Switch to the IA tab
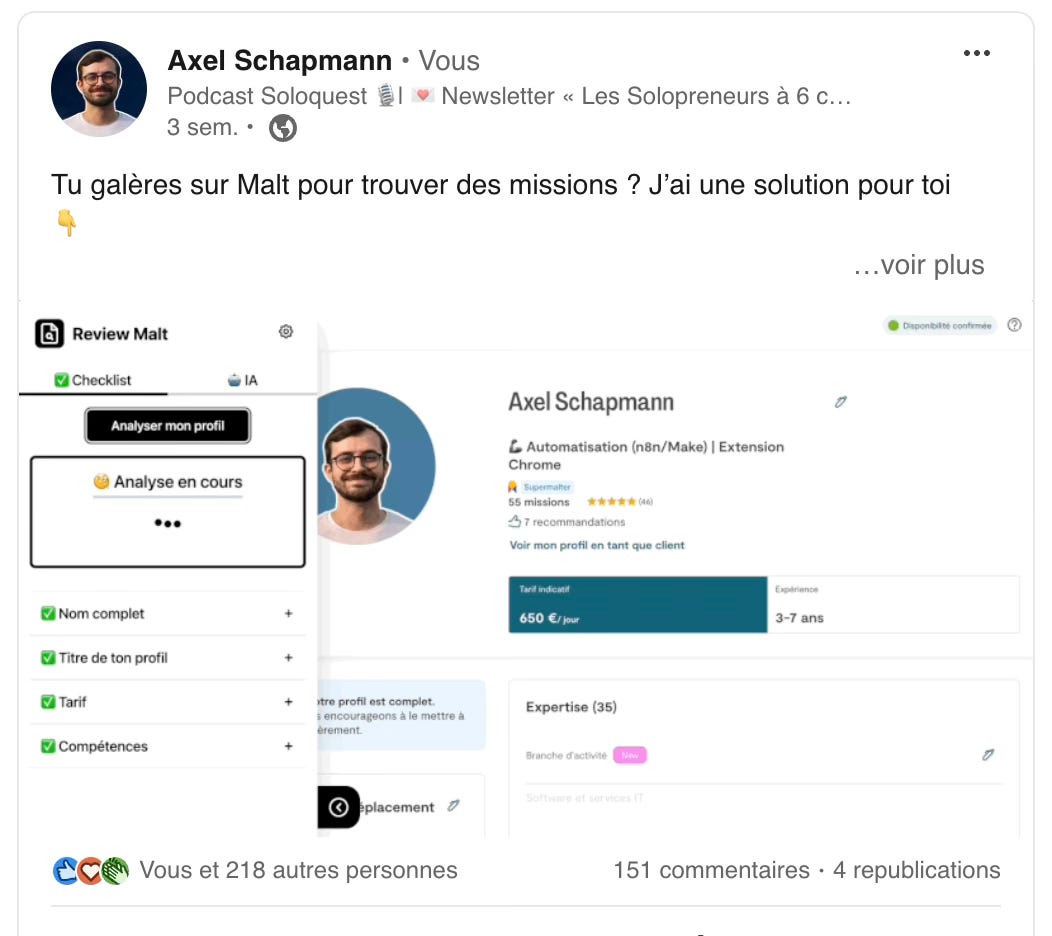1052x936 pixels. pos(242,380)
